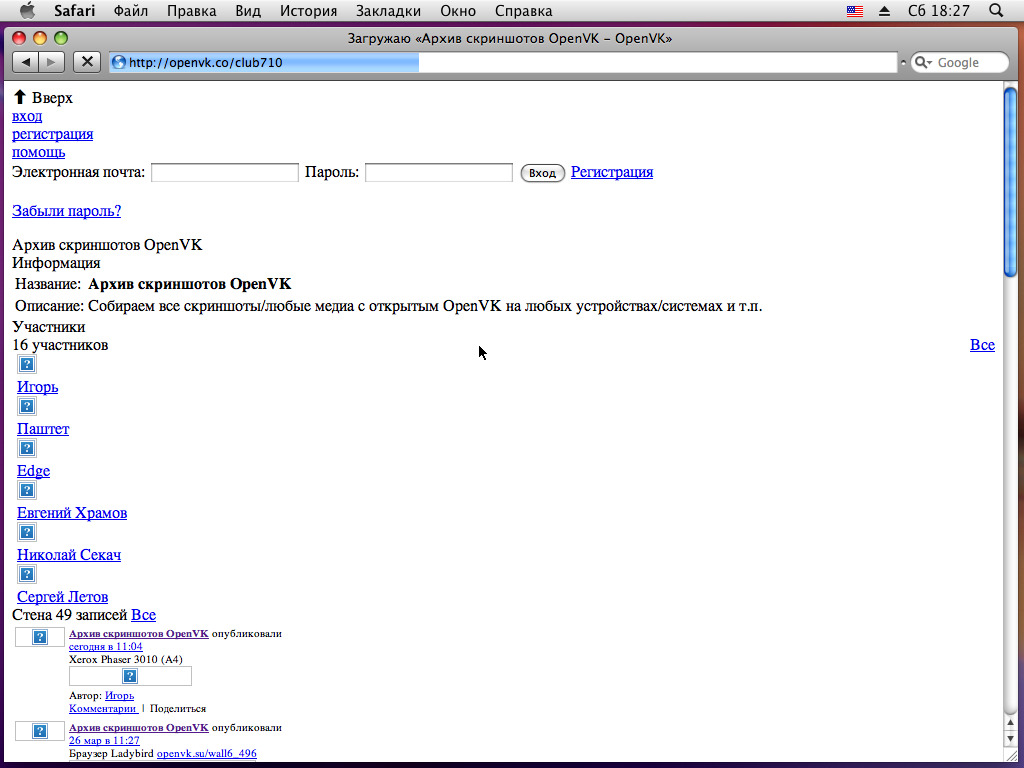
Task: Click the Забыли пароль? link
Action: [x=66, y=211]
